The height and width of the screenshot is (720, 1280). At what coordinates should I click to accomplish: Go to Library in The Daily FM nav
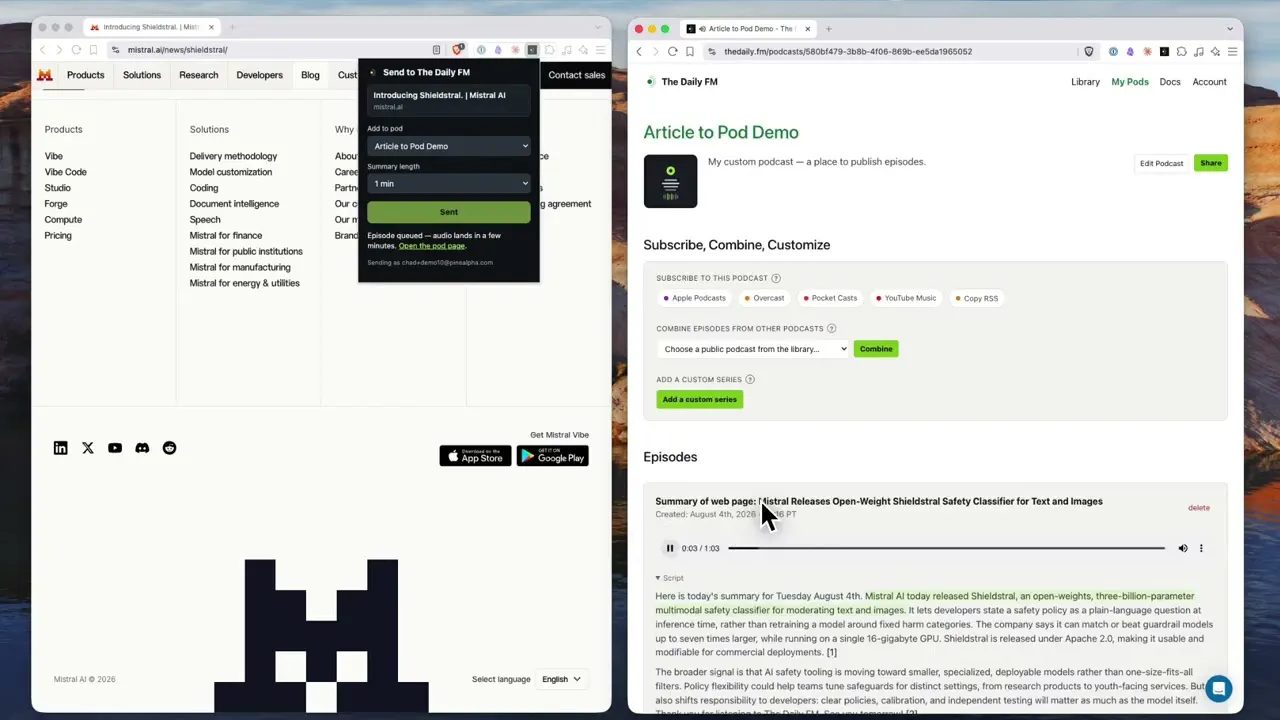pos(1085,82)
